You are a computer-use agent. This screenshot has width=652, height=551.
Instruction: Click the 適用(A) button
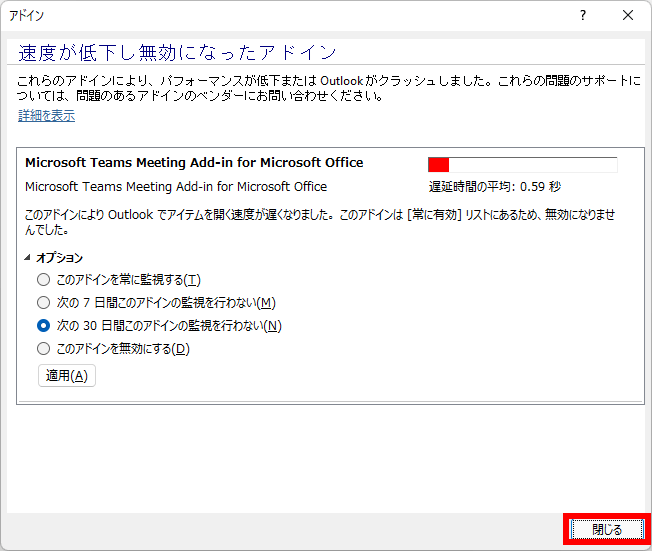(x=67, y=376)
